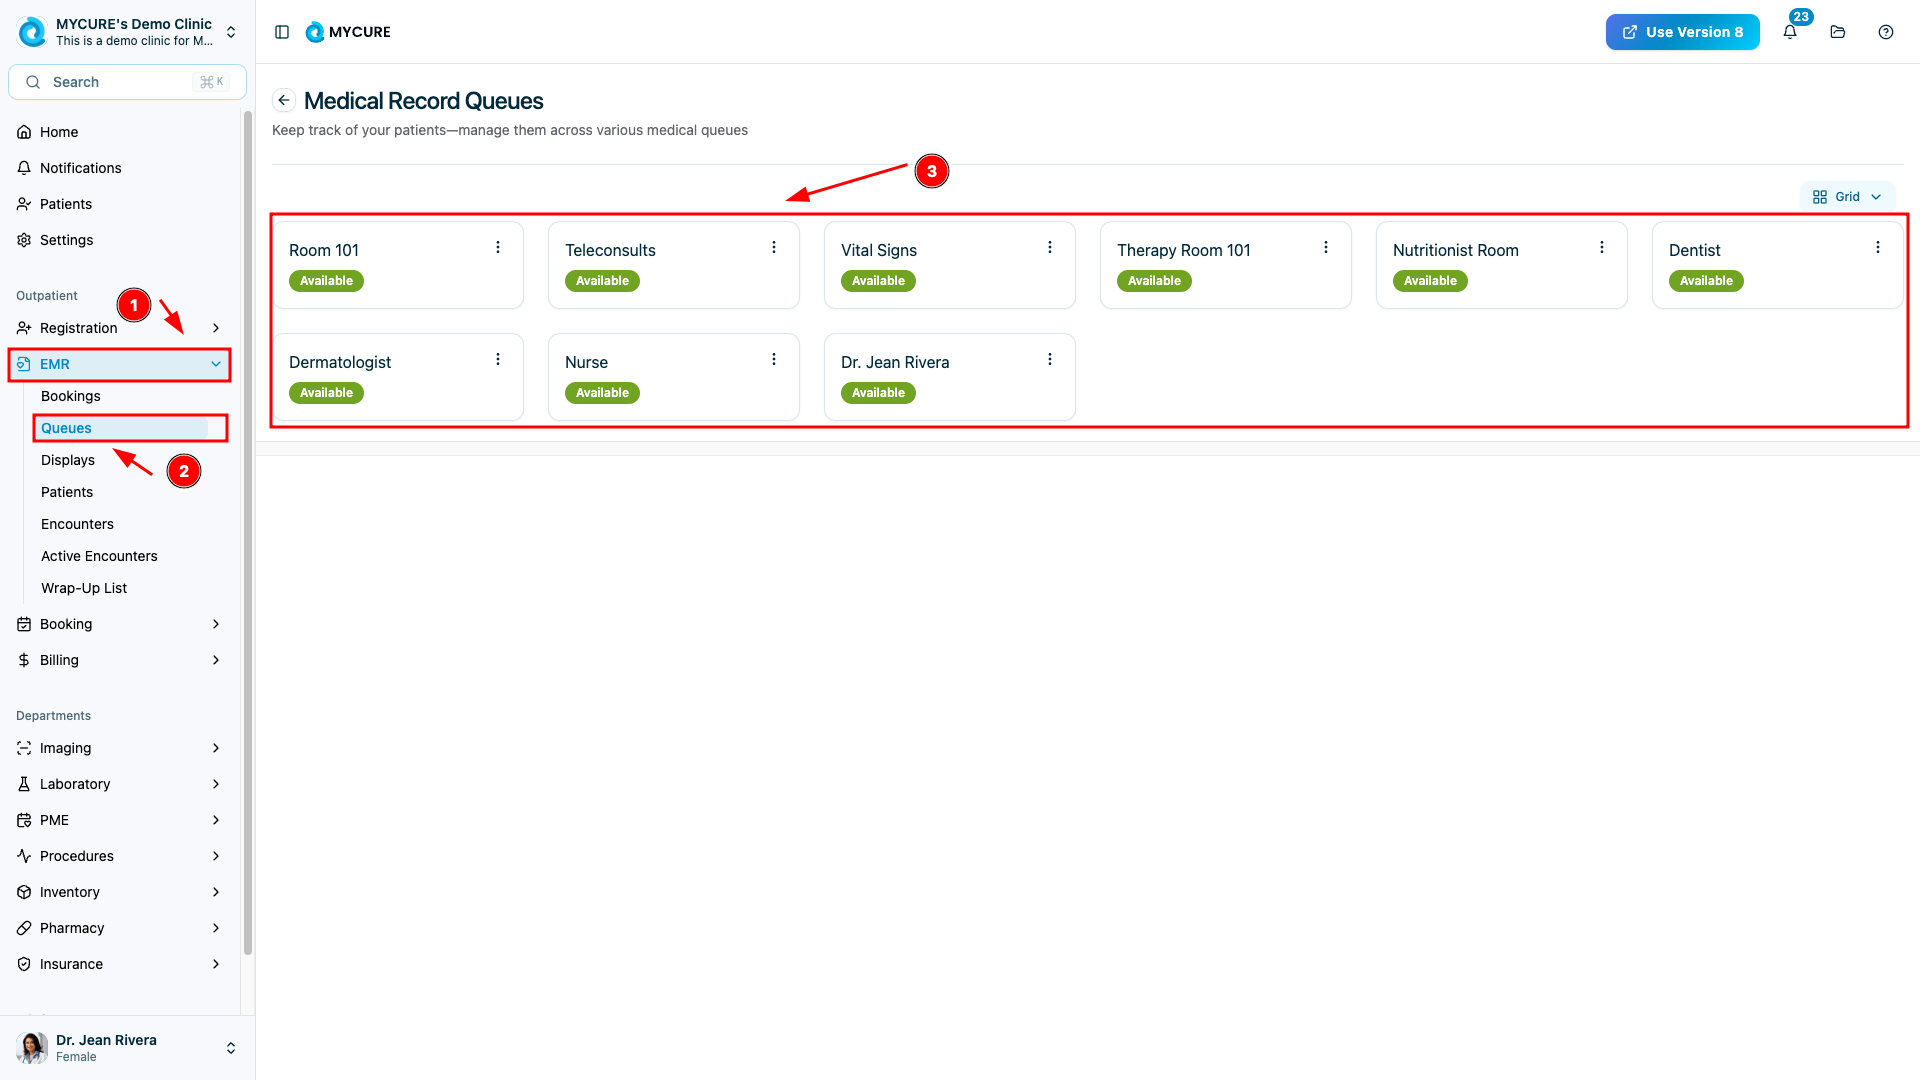Open the folder icon in header

click(1838, 32)
